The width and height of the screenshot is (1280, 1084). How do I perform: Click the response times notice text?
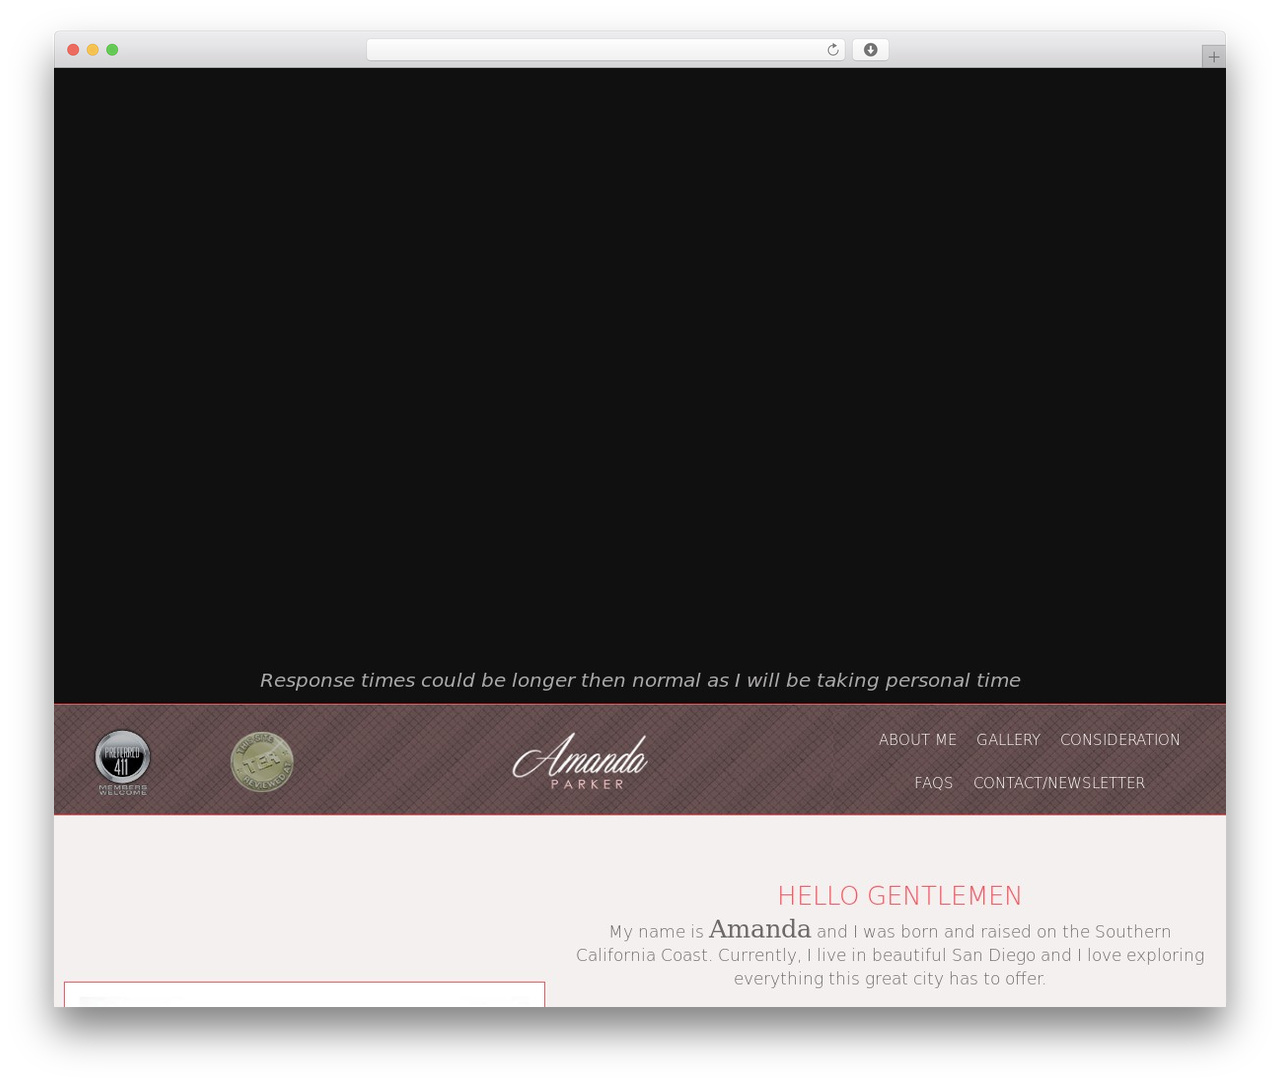click(x=640, y=680)
